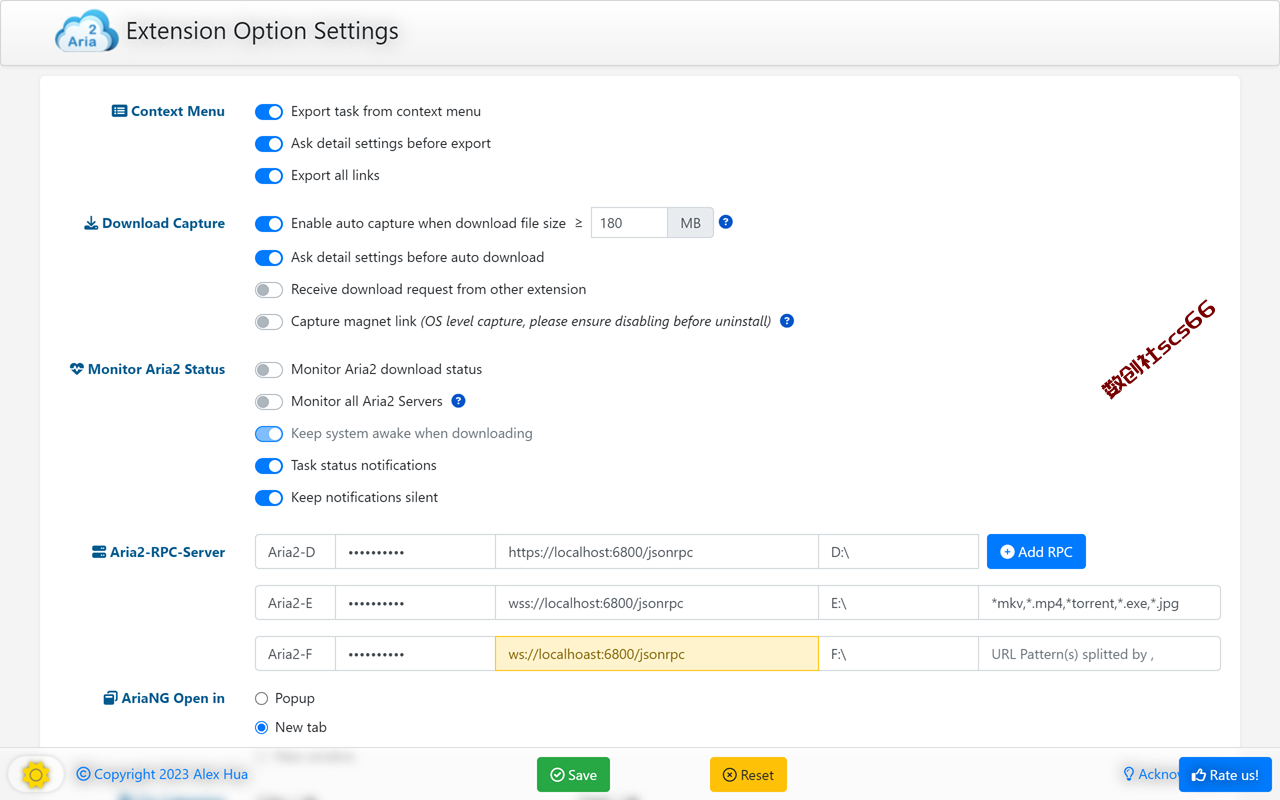Click the Download Capture section label
Viewport: 1280px width, 800px height.
pyautogui.click(x=163, y=223)
